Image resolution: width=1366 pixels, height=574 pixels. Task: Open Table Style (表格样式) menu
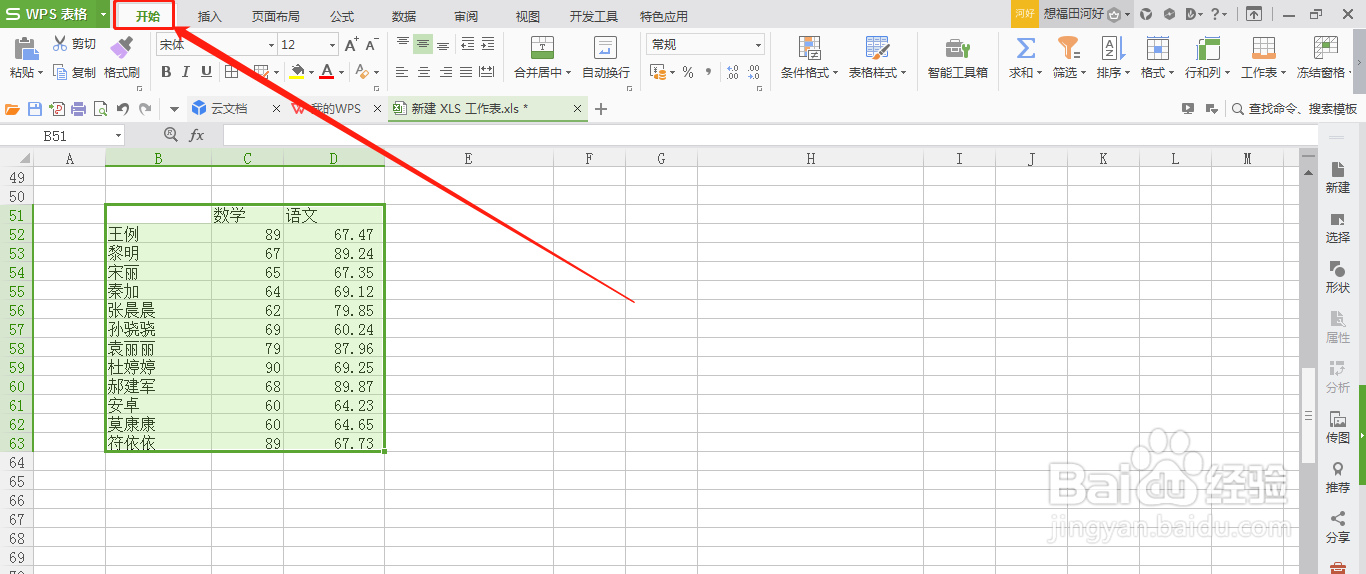tap(878, 58)
